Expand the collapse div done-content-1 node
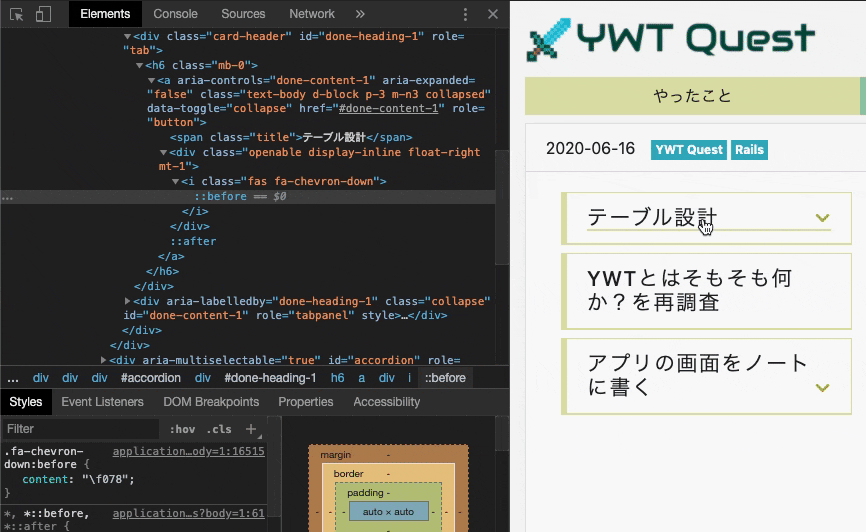 point(127,301)
